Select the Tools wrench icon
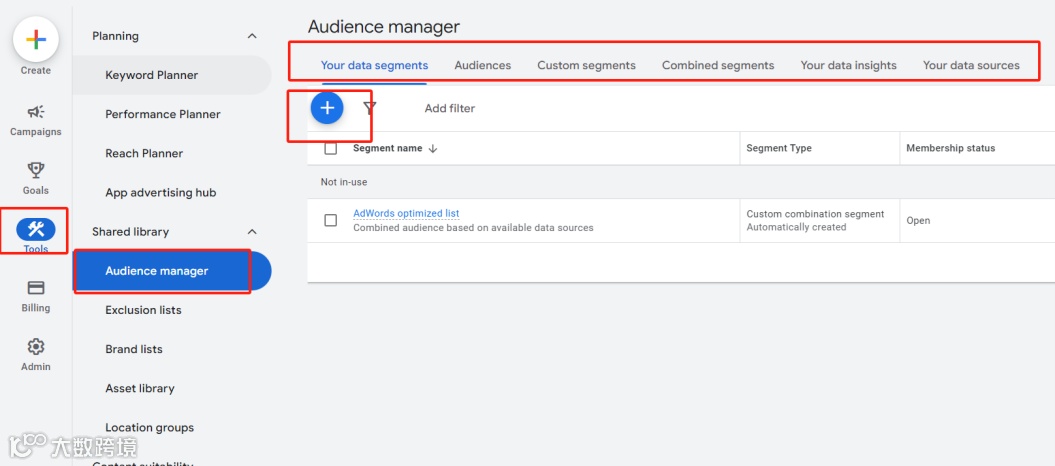The image size is (1055, 466). [x=36, y=230]
